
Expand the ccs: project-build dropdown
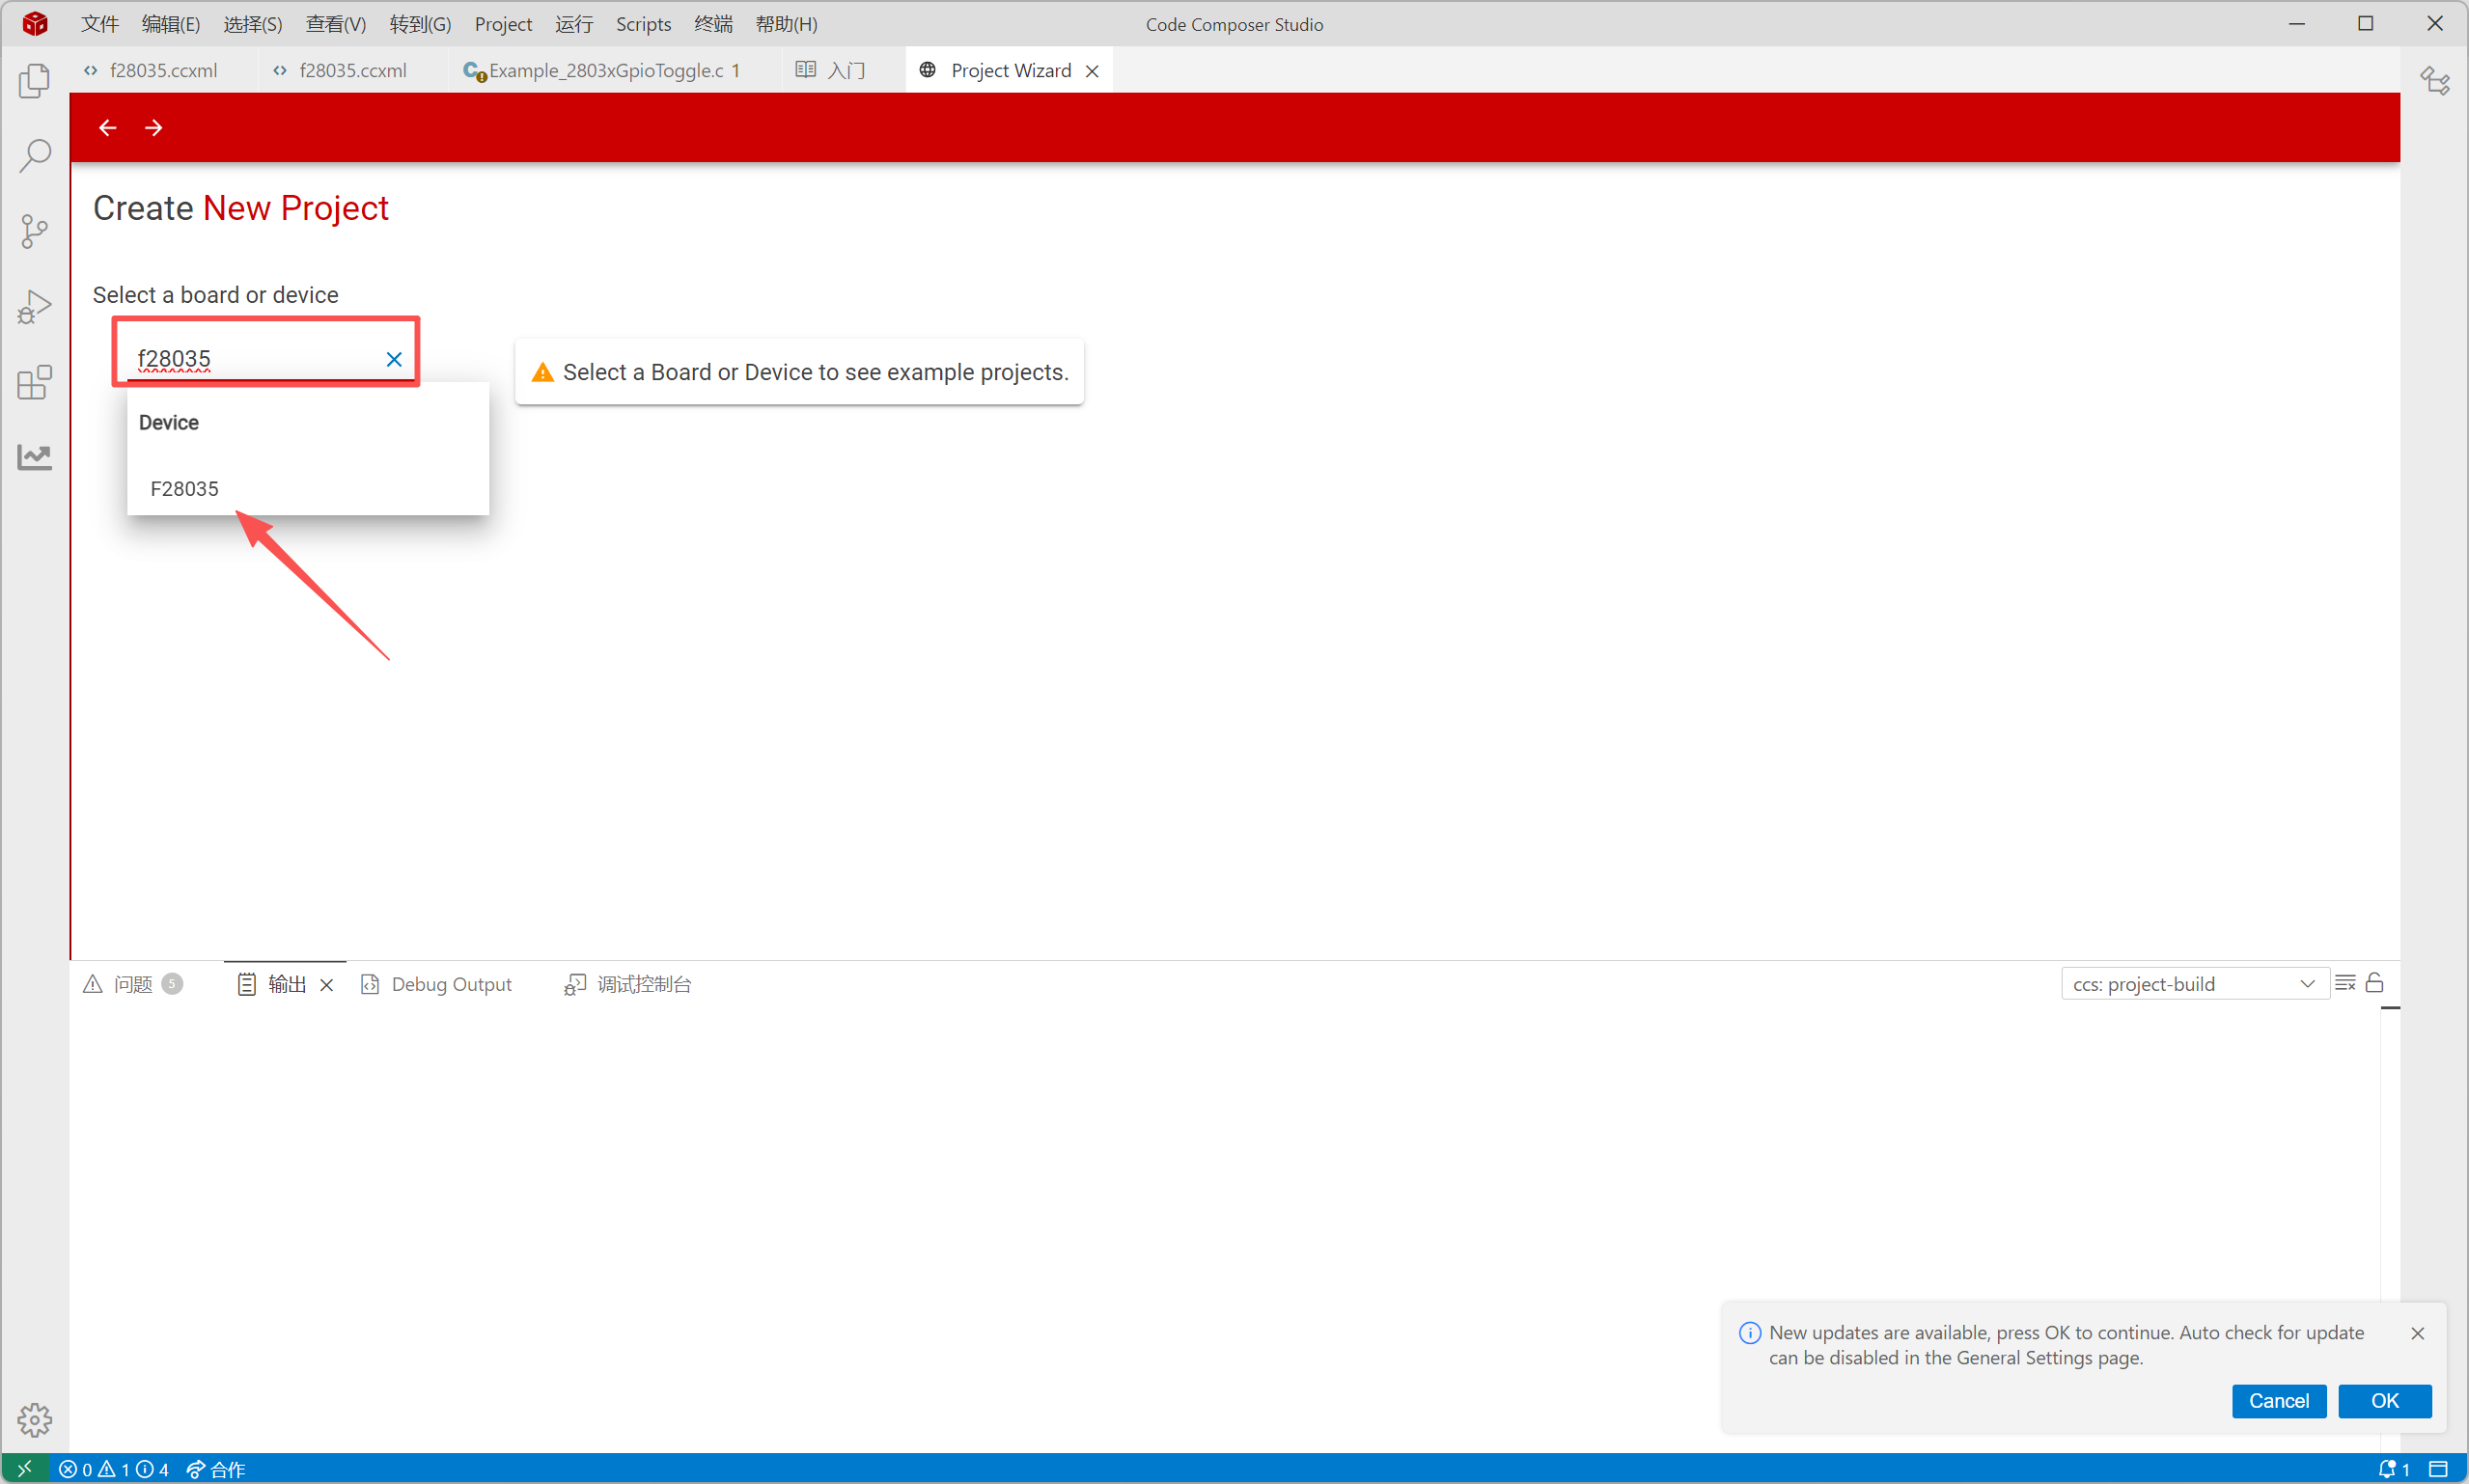pyautogui.click(x=2193, y=984)
